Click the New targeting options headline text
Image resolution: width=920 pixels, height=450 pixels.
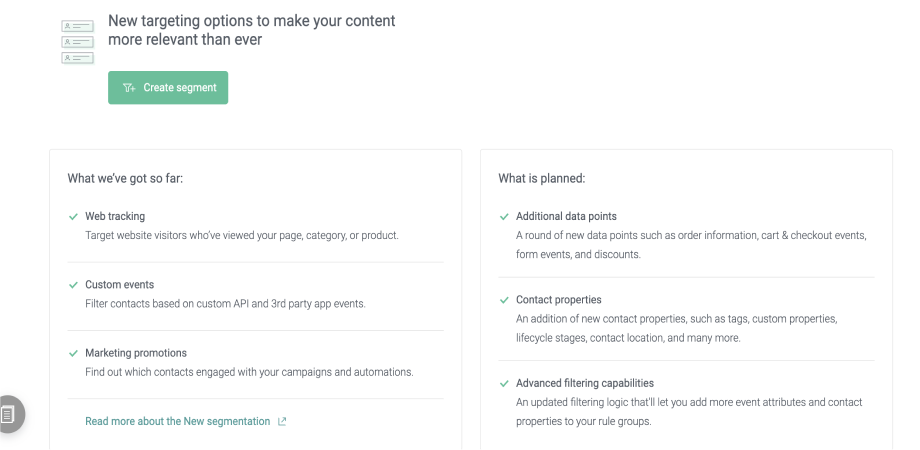tap(251, 30)
